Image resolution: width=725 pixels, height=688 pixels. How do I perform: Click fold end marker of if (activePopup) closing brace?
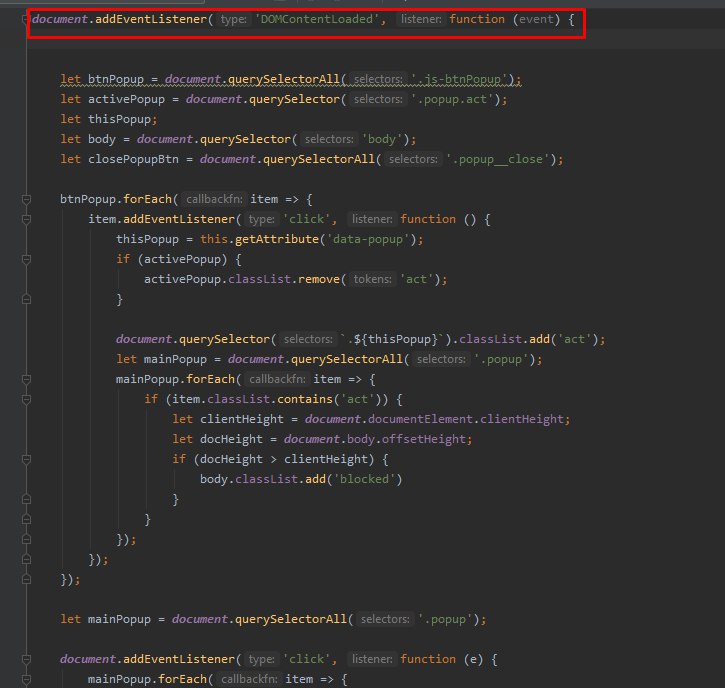click(x=26, y=299)
